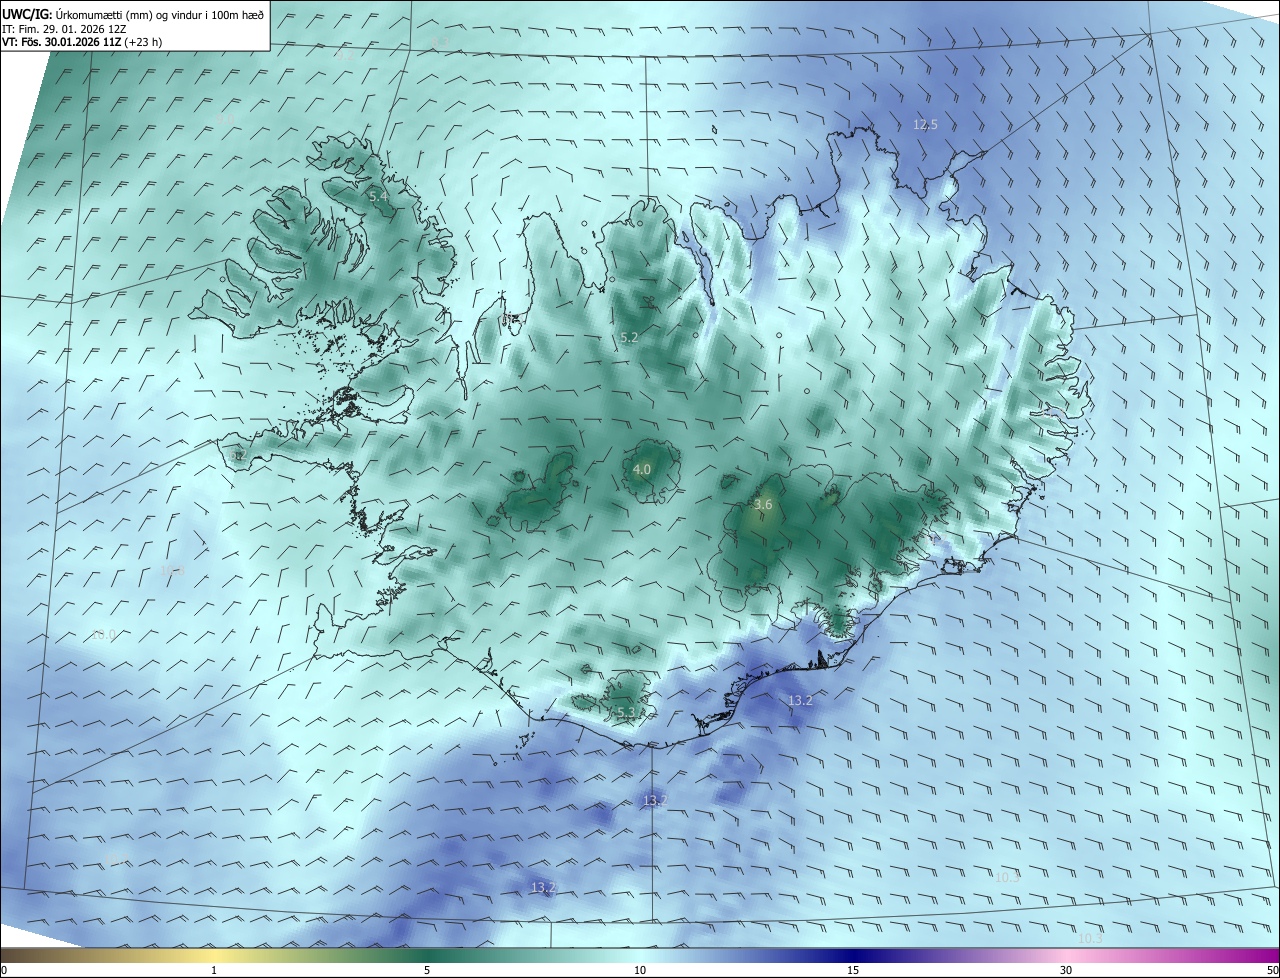Click the 5.4 value on the Westfjords

click(379, 197)
